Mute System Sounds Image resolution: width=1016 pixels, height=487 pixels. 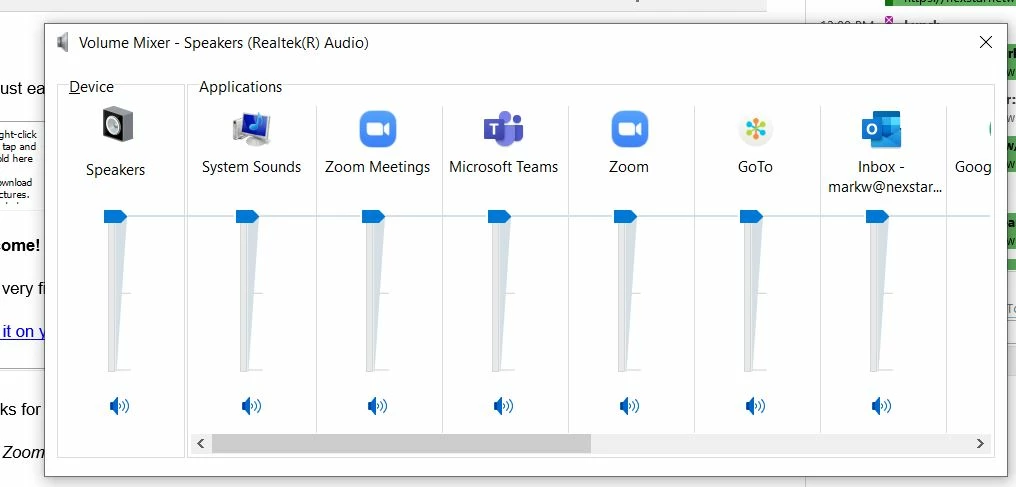[251, 406]
